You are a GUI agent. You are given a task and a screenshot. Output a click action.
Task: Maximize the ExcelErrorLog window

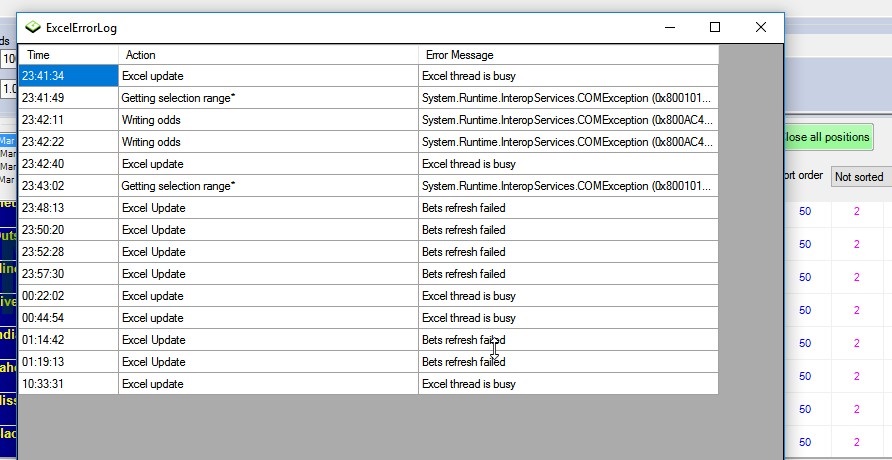coord(715,27)
